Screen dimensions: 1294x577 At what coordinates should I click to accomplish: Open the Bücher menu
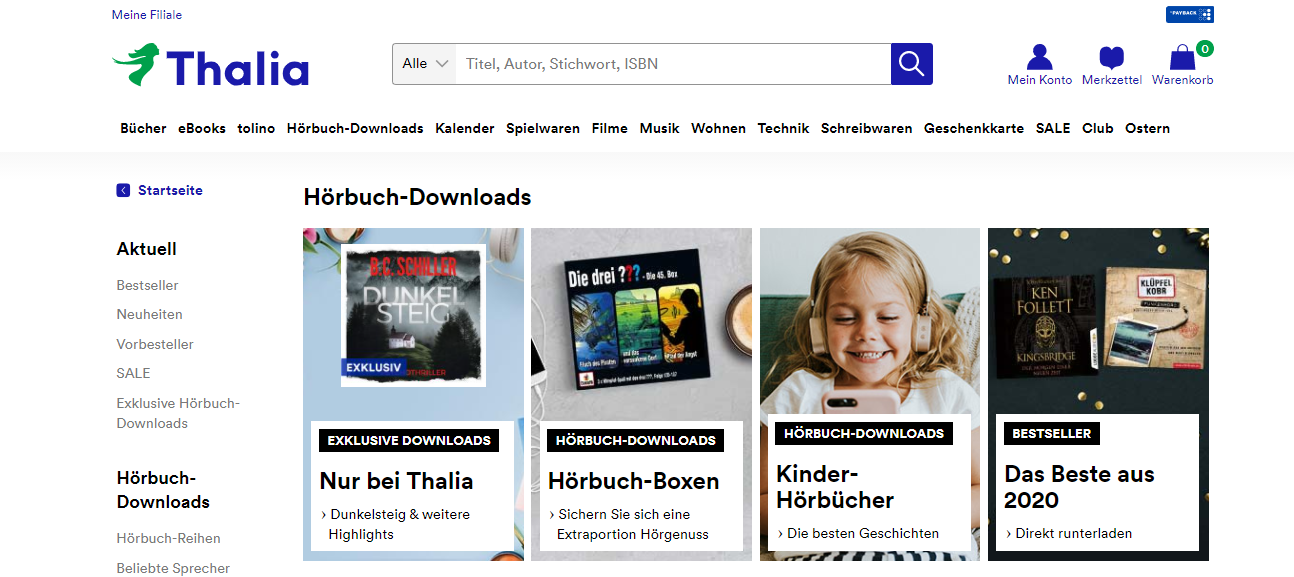(x=143, y=128)
